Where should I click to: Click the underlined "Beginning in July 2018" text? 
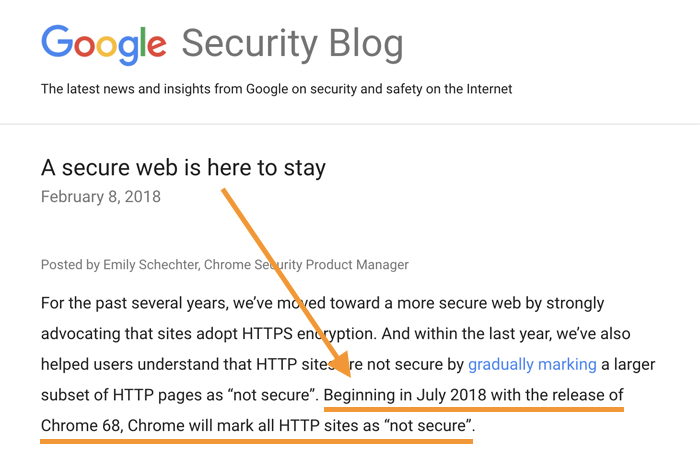coord(405,396)
